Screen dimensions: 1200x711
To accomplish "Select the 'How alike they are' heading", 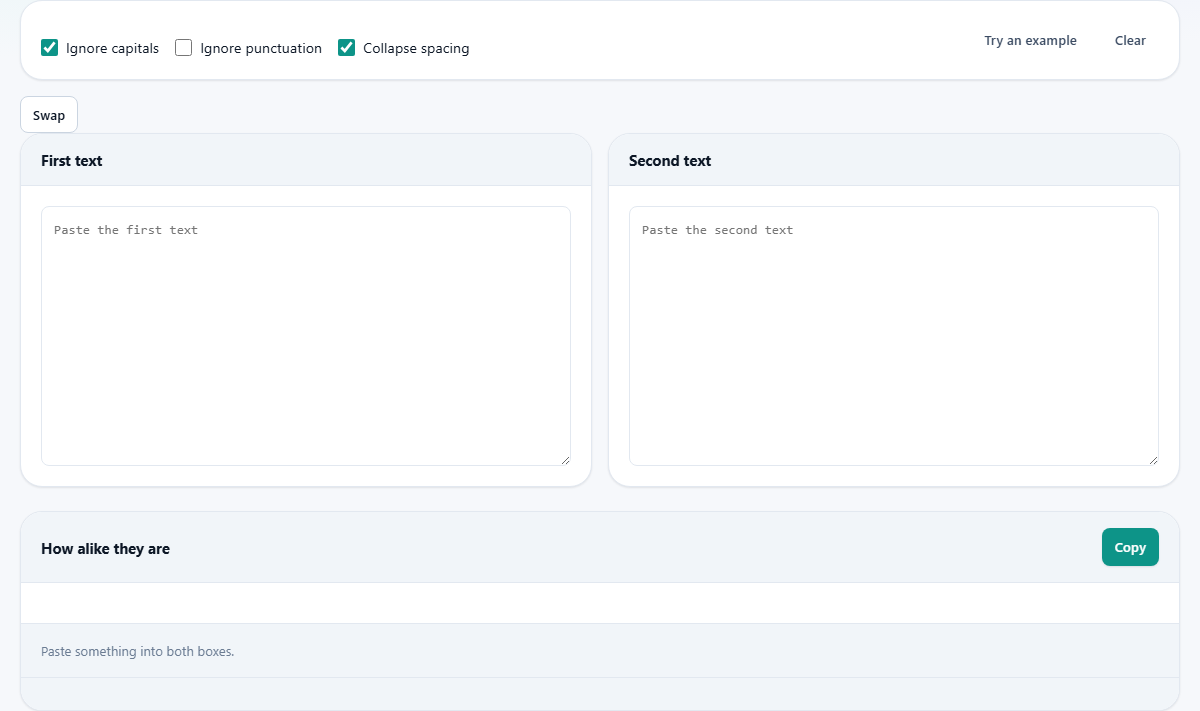I will point(105,548).
